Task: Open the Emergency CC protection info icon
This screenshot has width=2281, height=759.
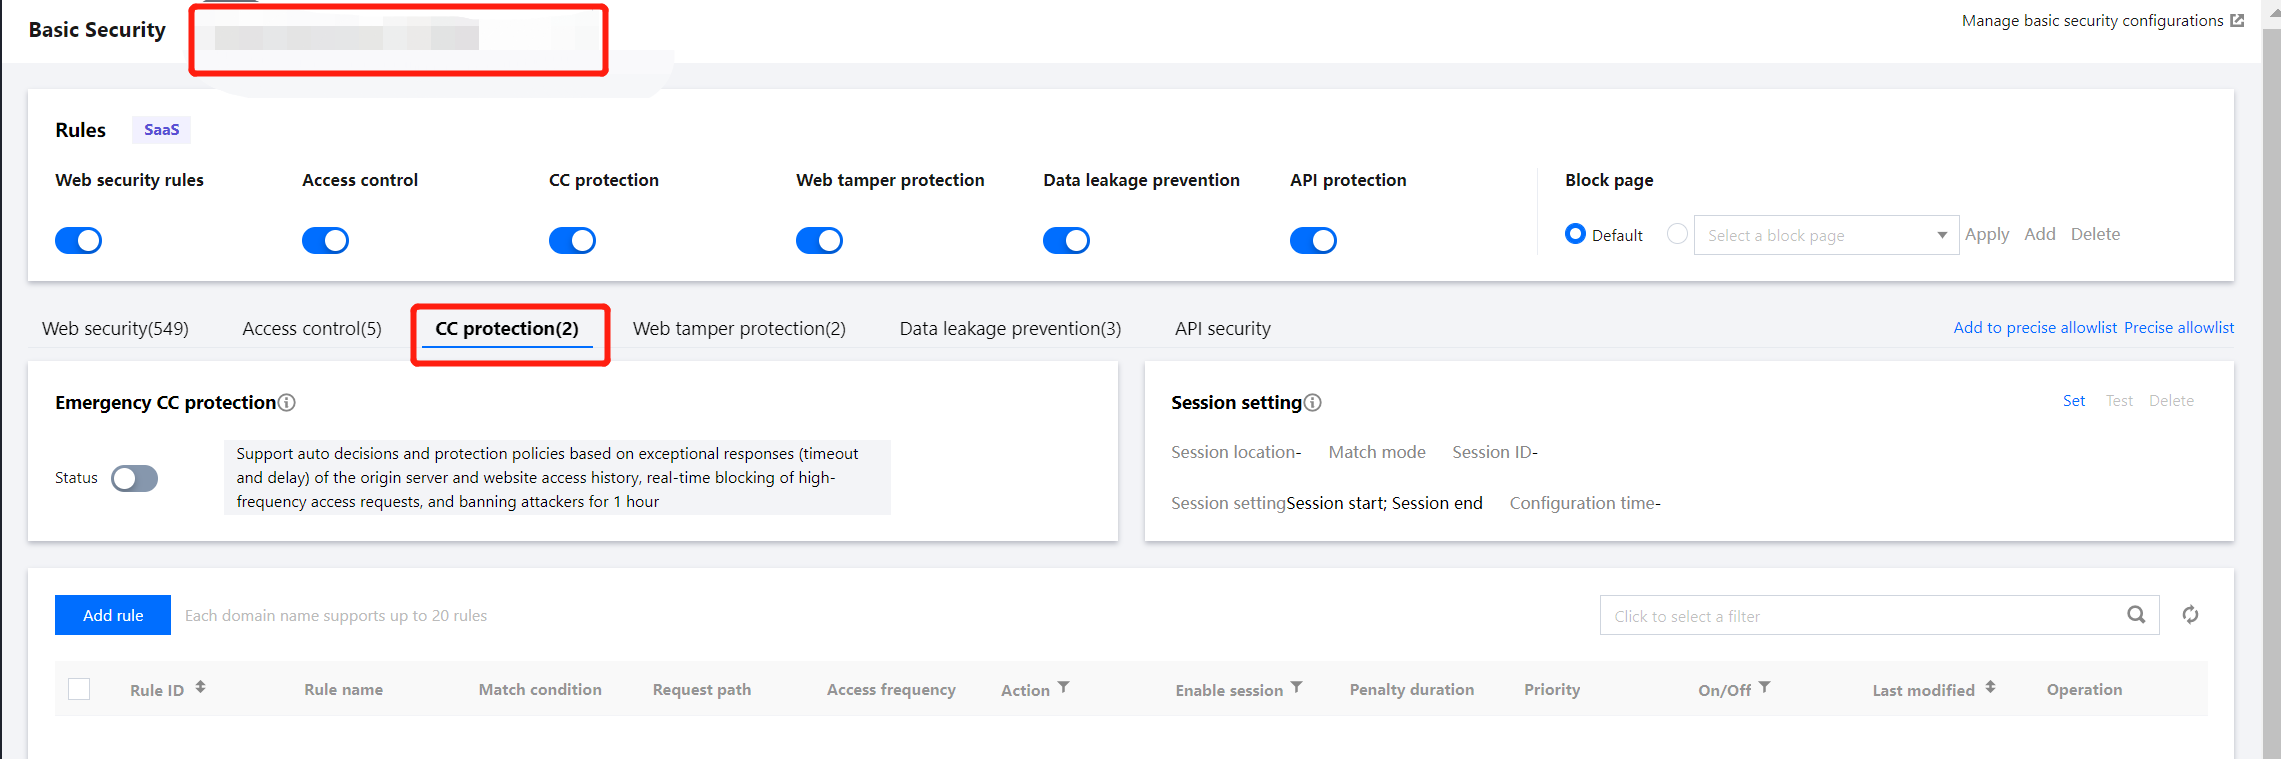Action: pos(287,403)
